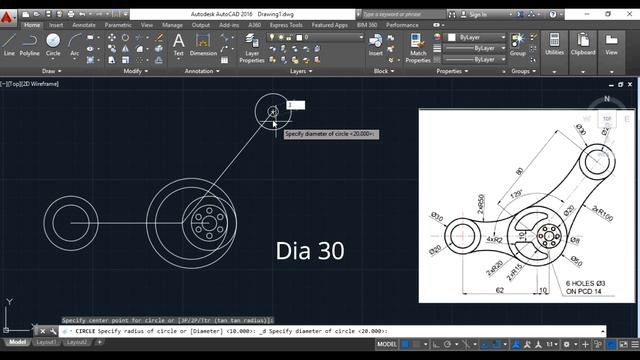The height and width of the screenshot is (360, 640).
Task: Select the Line drawing tool
Action: (9, 44)
